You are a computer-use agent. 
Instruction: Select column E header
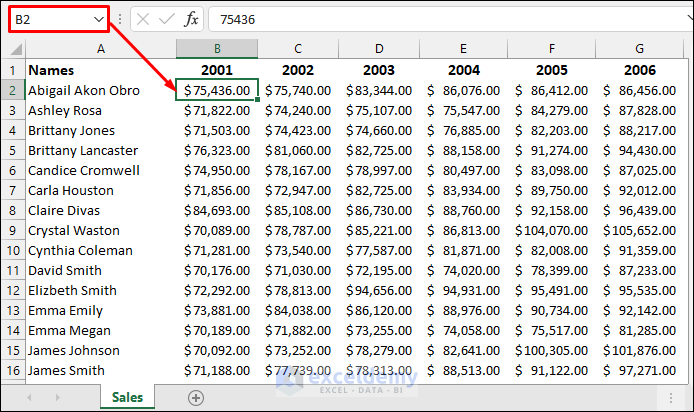pos(463,49)
